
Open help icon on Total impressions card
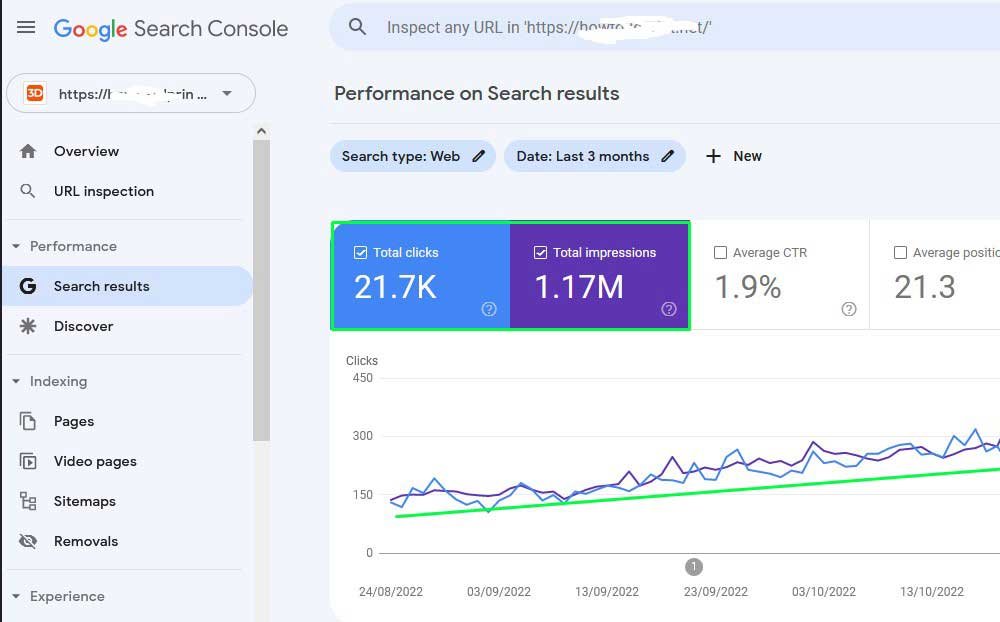click(668, 309)
